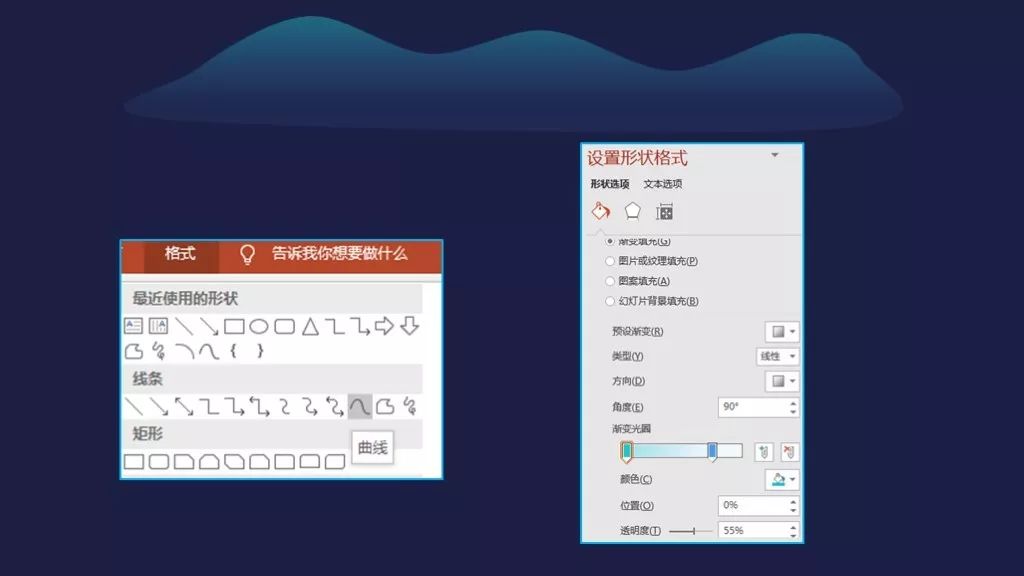This screenshot has width=1024, height=576.
Task: Click the Remove gradient stop icon
Action: tap(789, 452)
